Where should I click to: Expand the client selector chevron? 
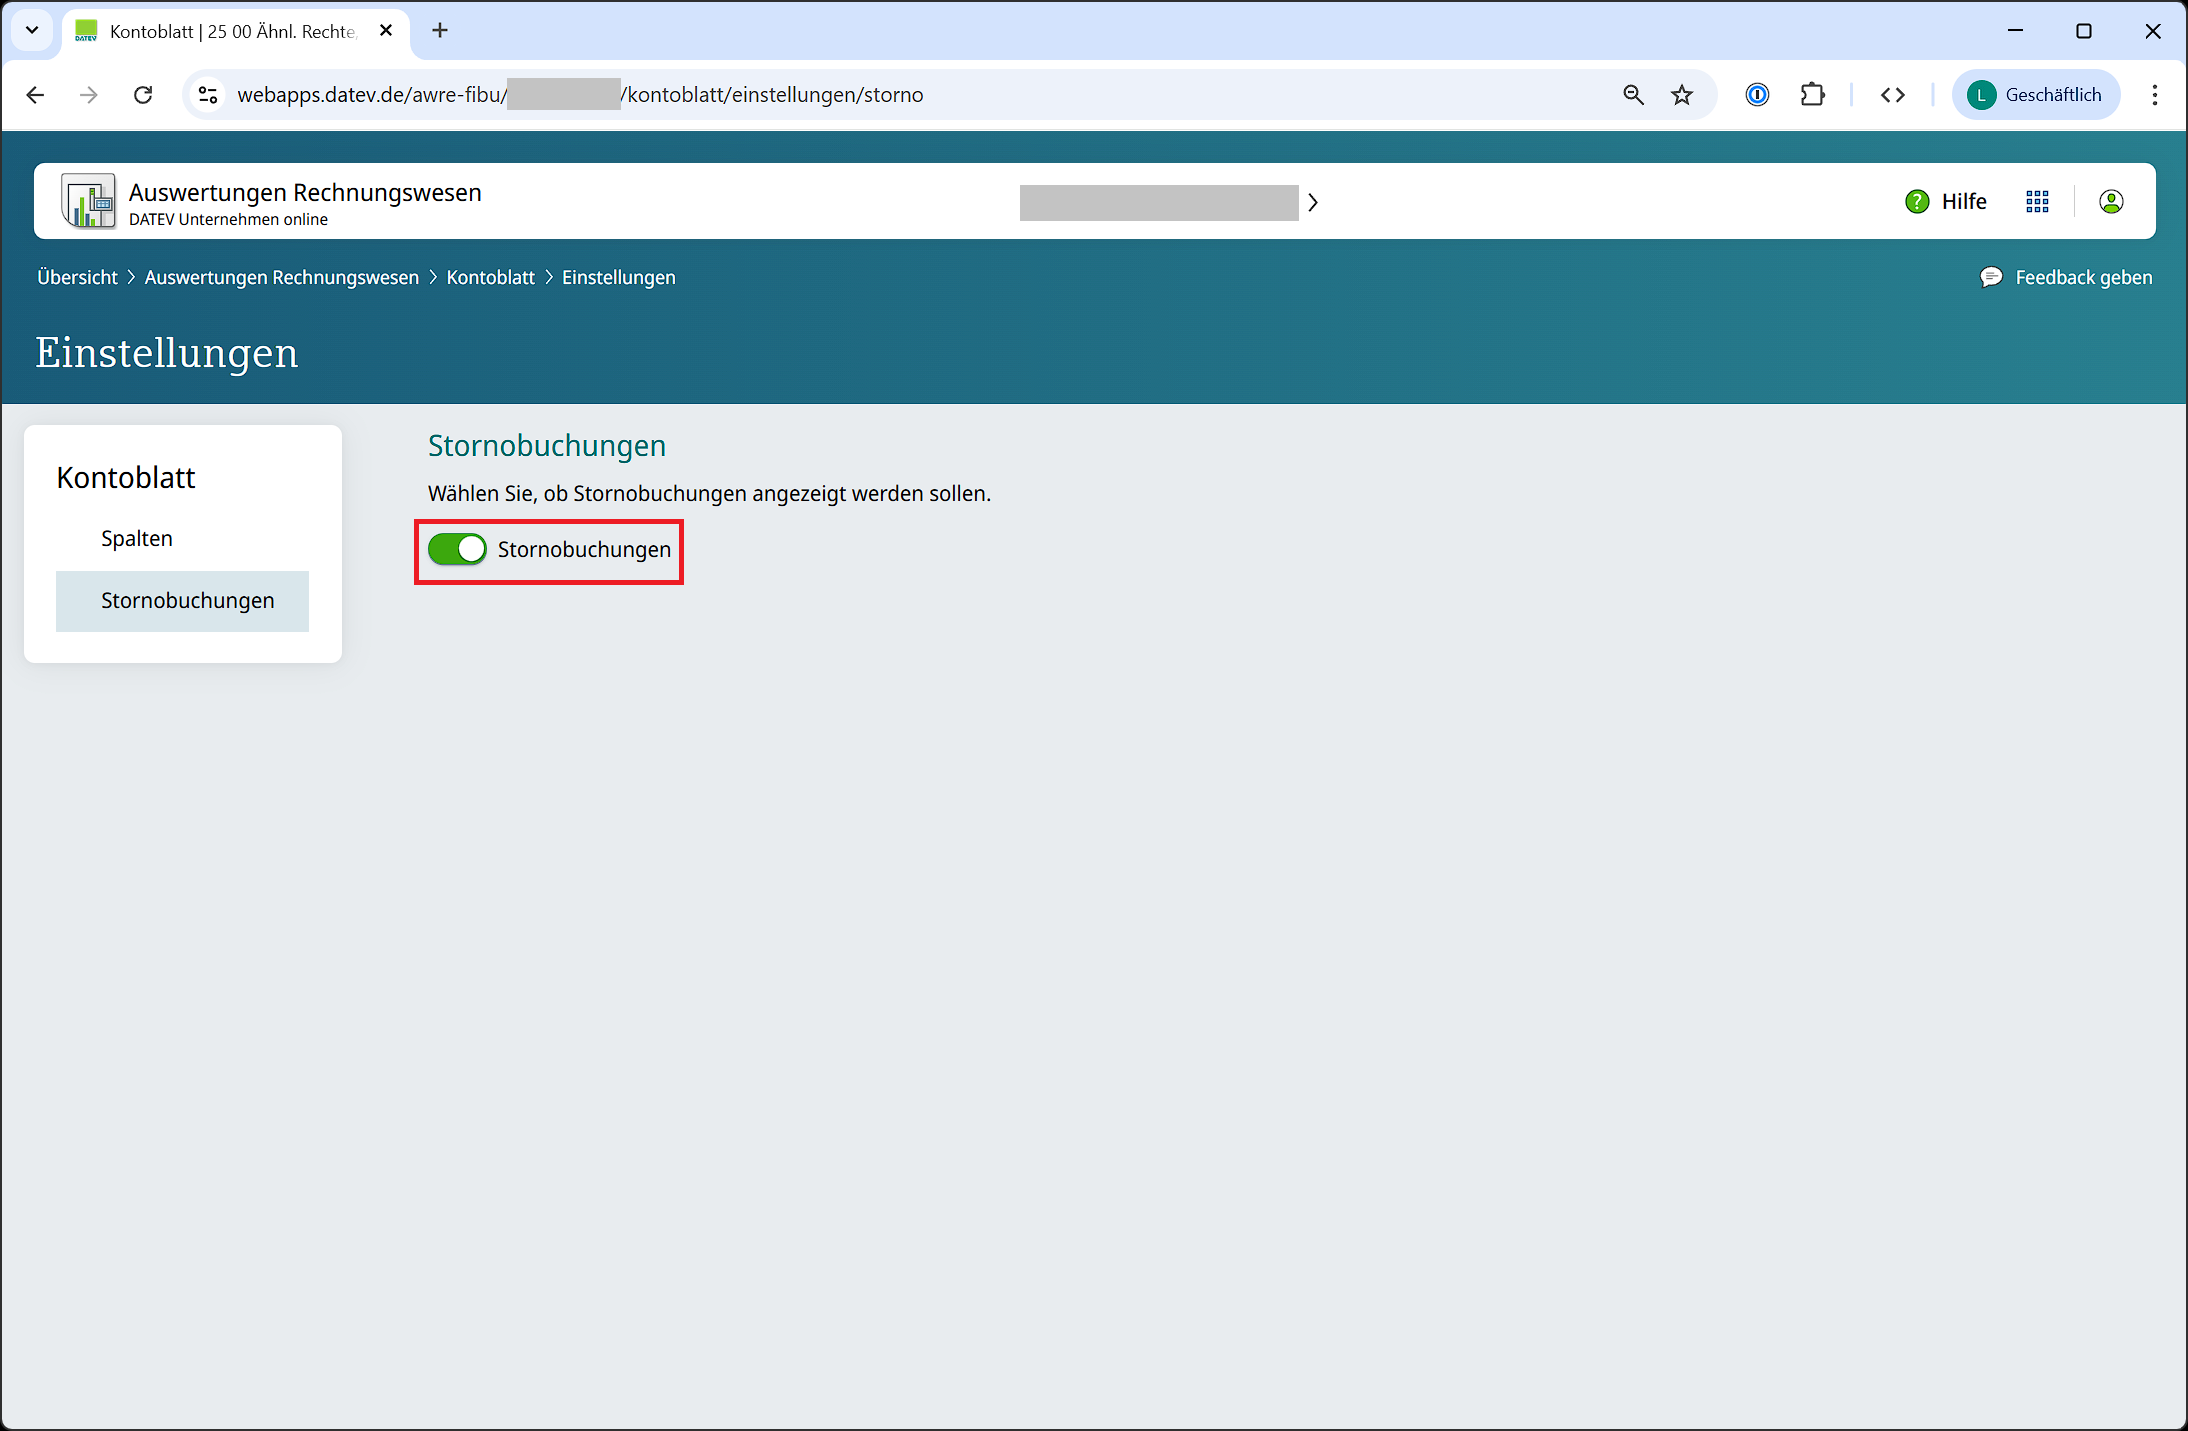coord(1313,202)
